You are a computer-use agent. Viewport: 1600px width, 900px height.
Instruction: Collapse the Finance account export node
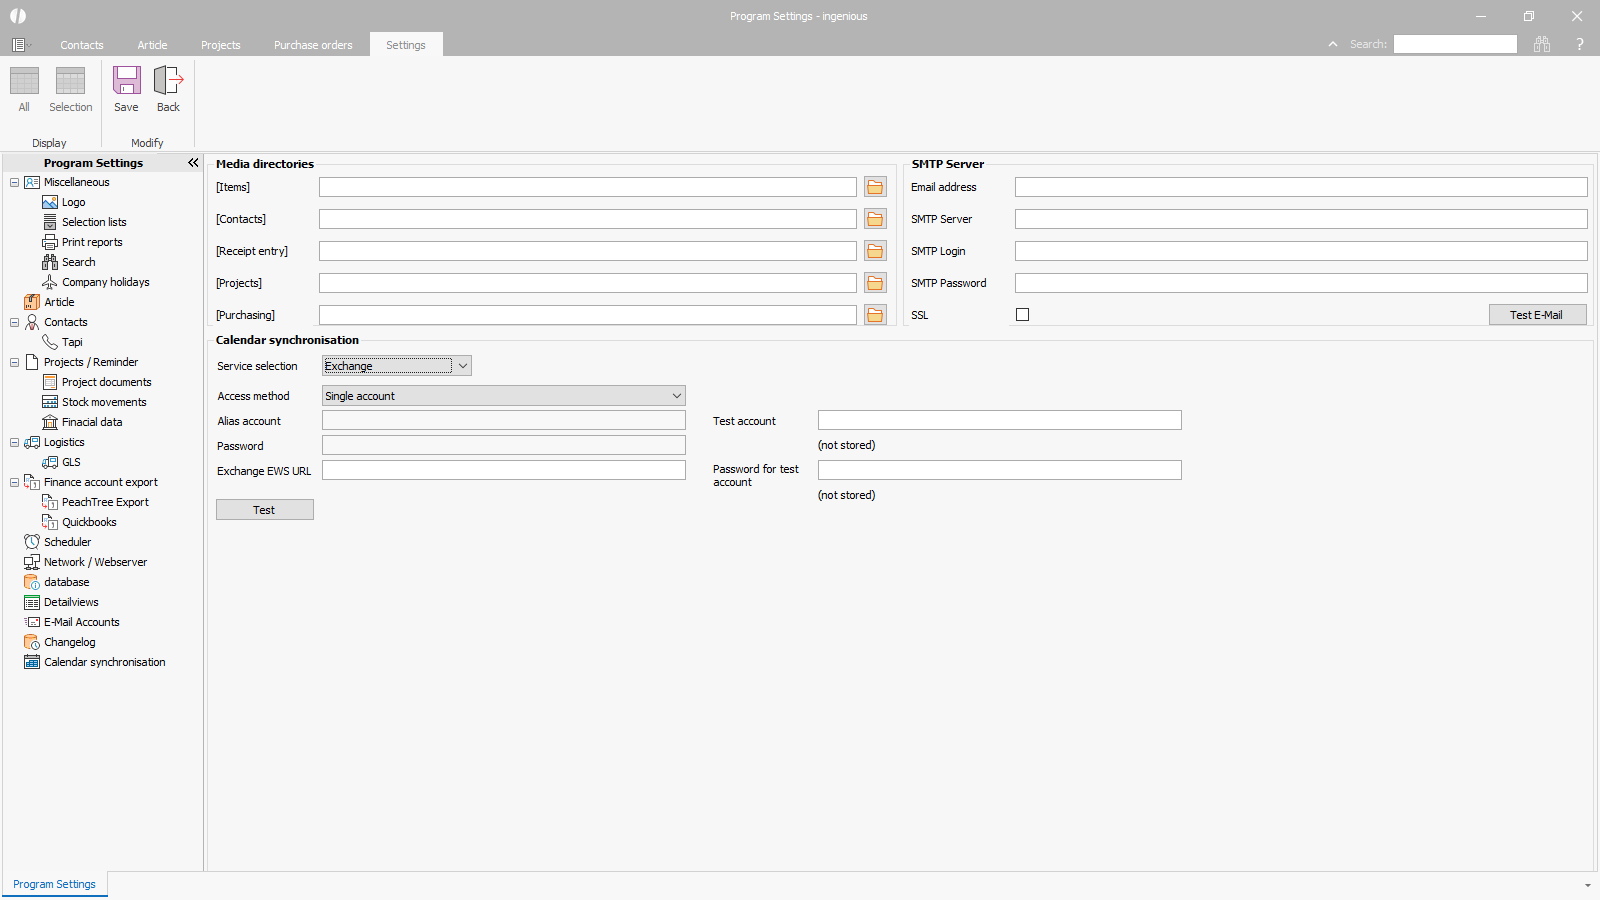pos(14,482)
